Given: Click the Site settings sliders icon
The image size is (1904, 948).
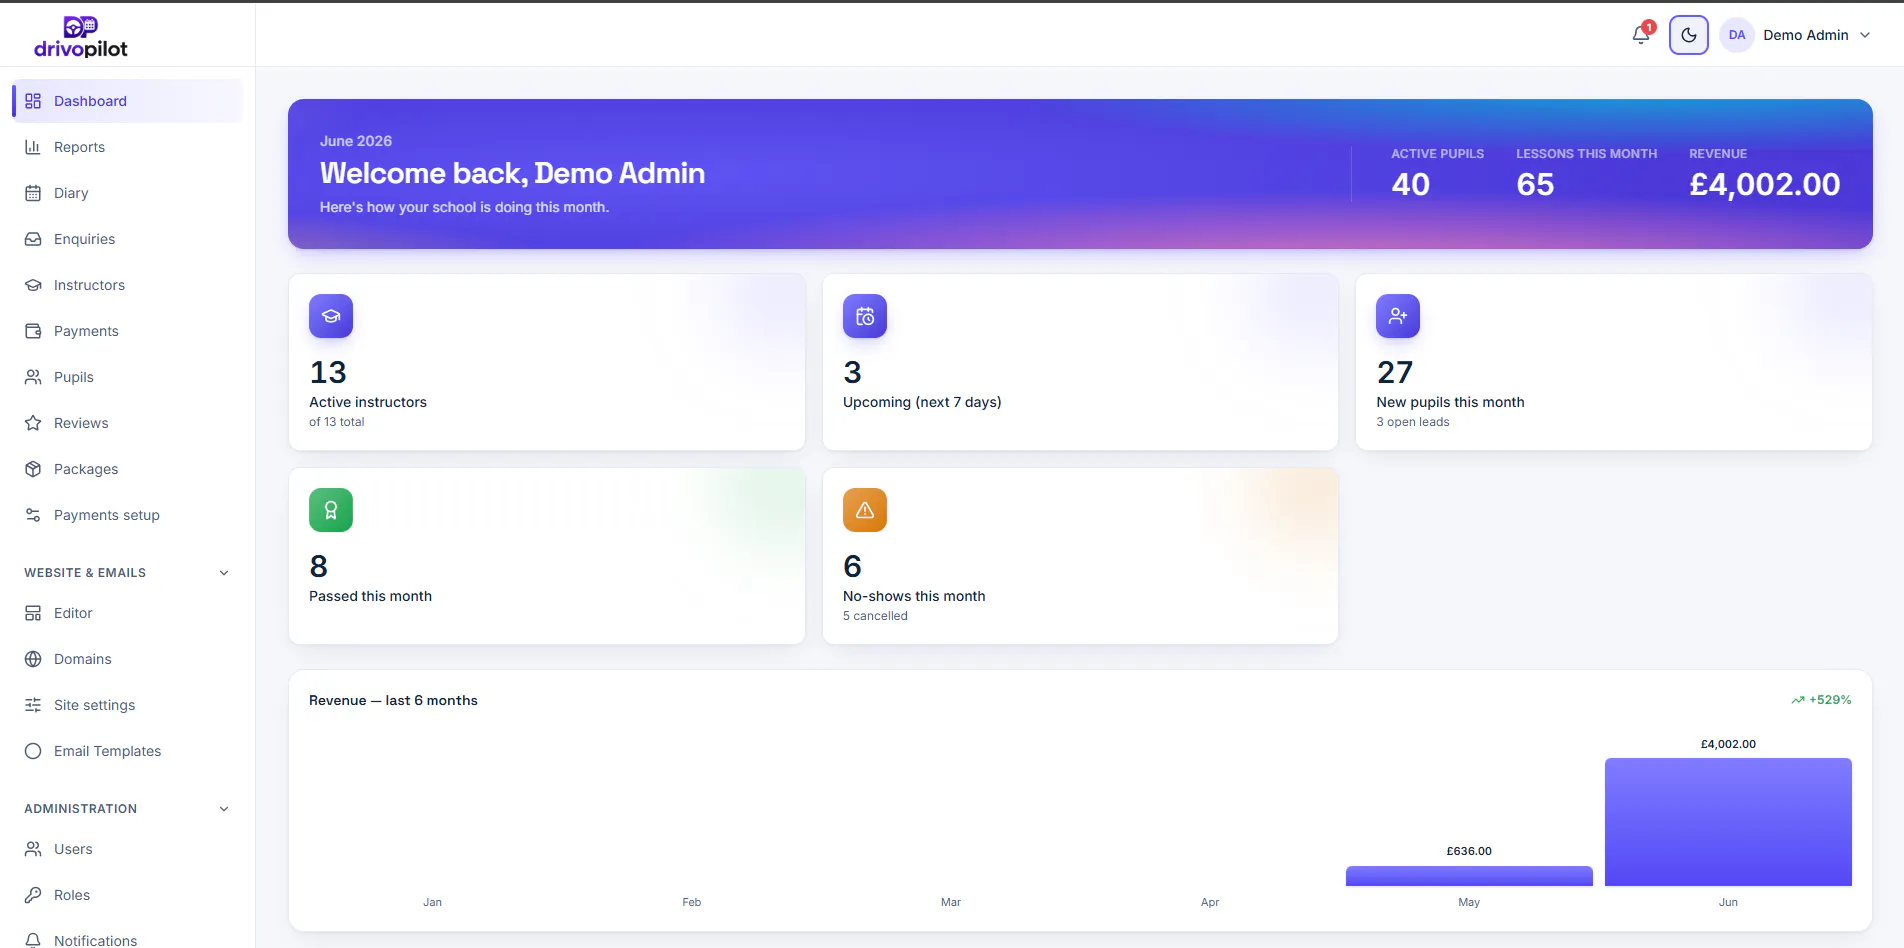Looking at the screenshot, I should 33,705.
